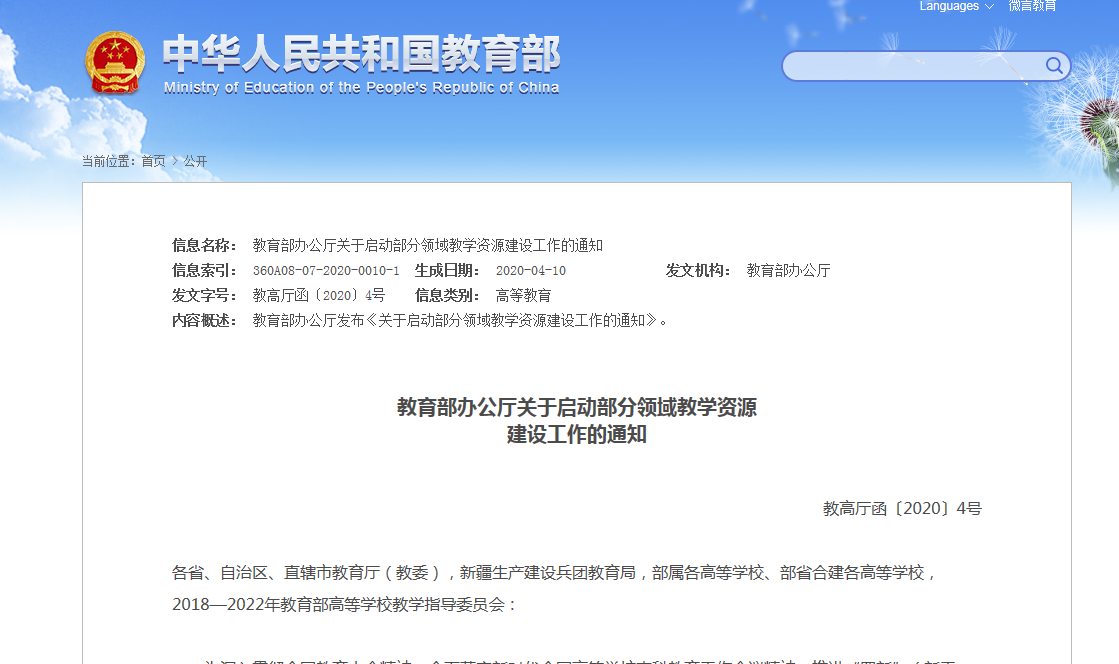Click the magnifying glass search icon
This screenshot has width=1119, height=664.
(x=1054, y=66)
